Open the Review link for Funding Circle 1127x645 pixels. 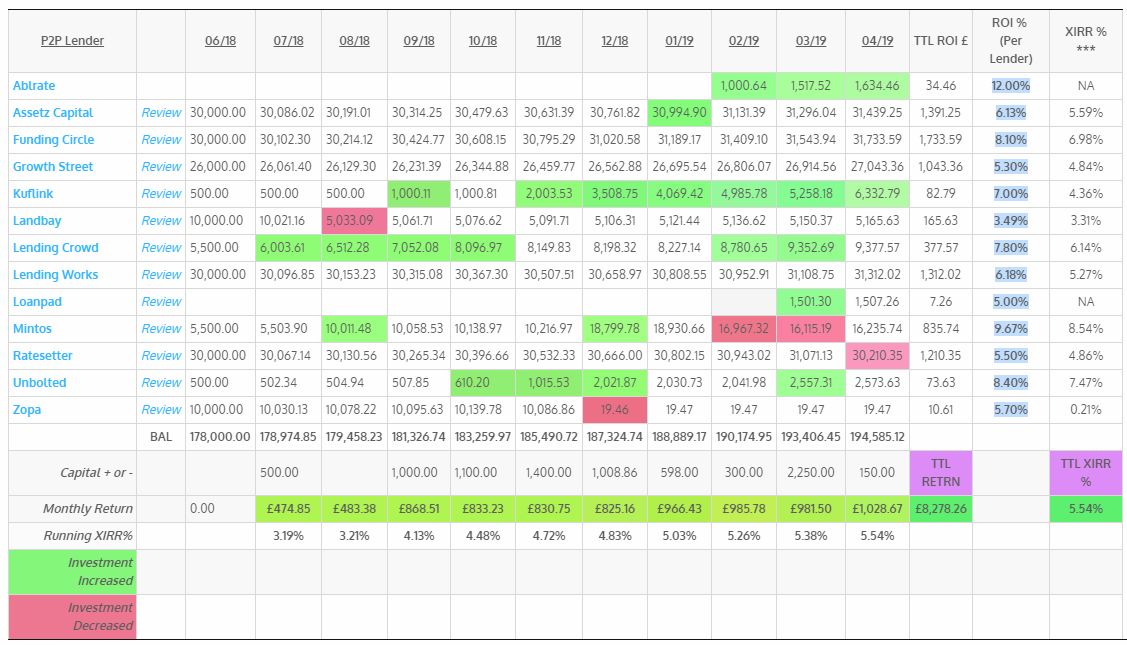[161, 139]
